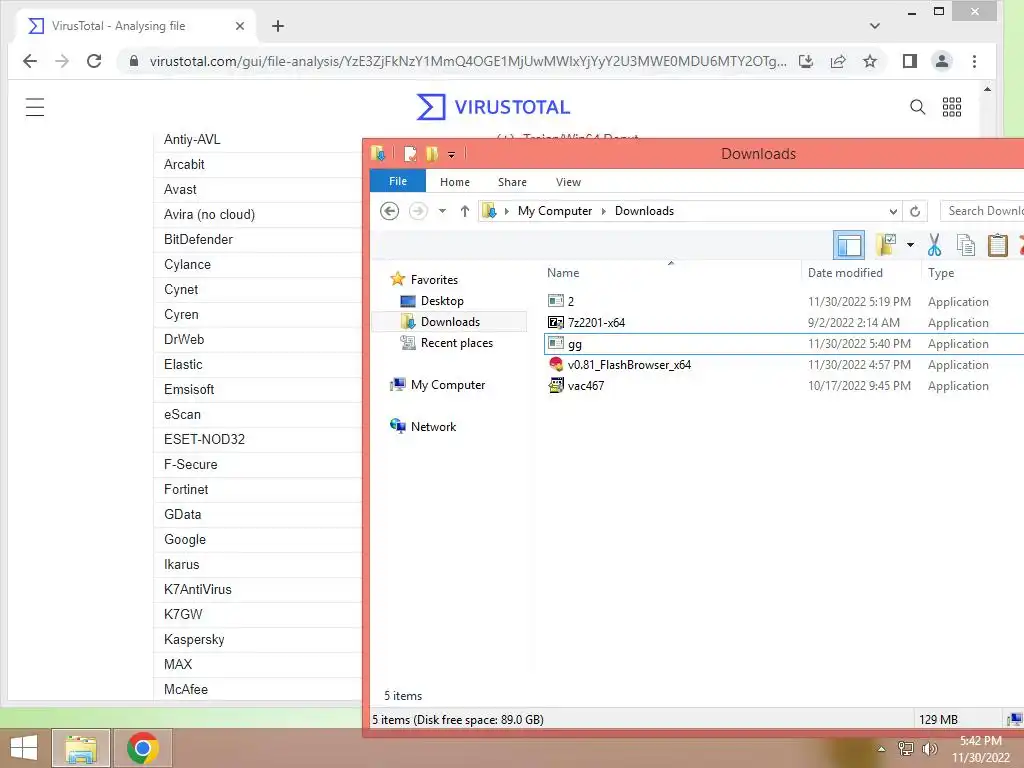Click the volume speaker tray icon
The height and width of the screenshot is (768, 1024).
[x=929, y=748]
